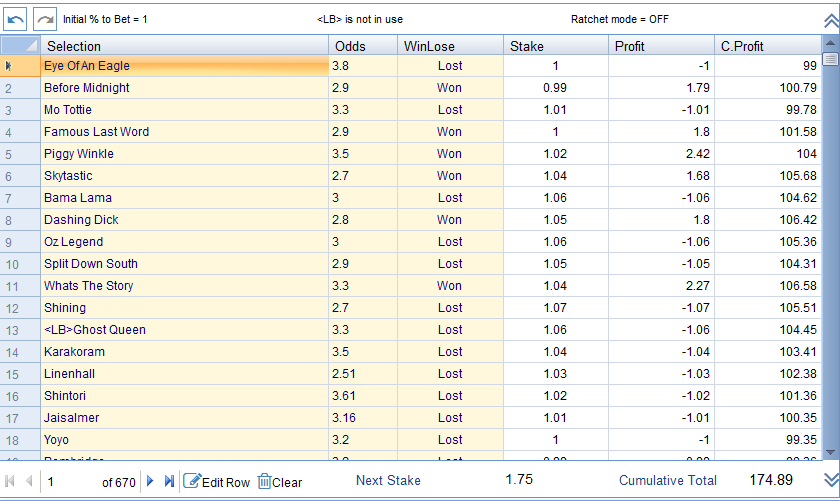Click the select-all corner of grid
The width and height of the screenshot is (840, 501).
[x=20, y=46]
